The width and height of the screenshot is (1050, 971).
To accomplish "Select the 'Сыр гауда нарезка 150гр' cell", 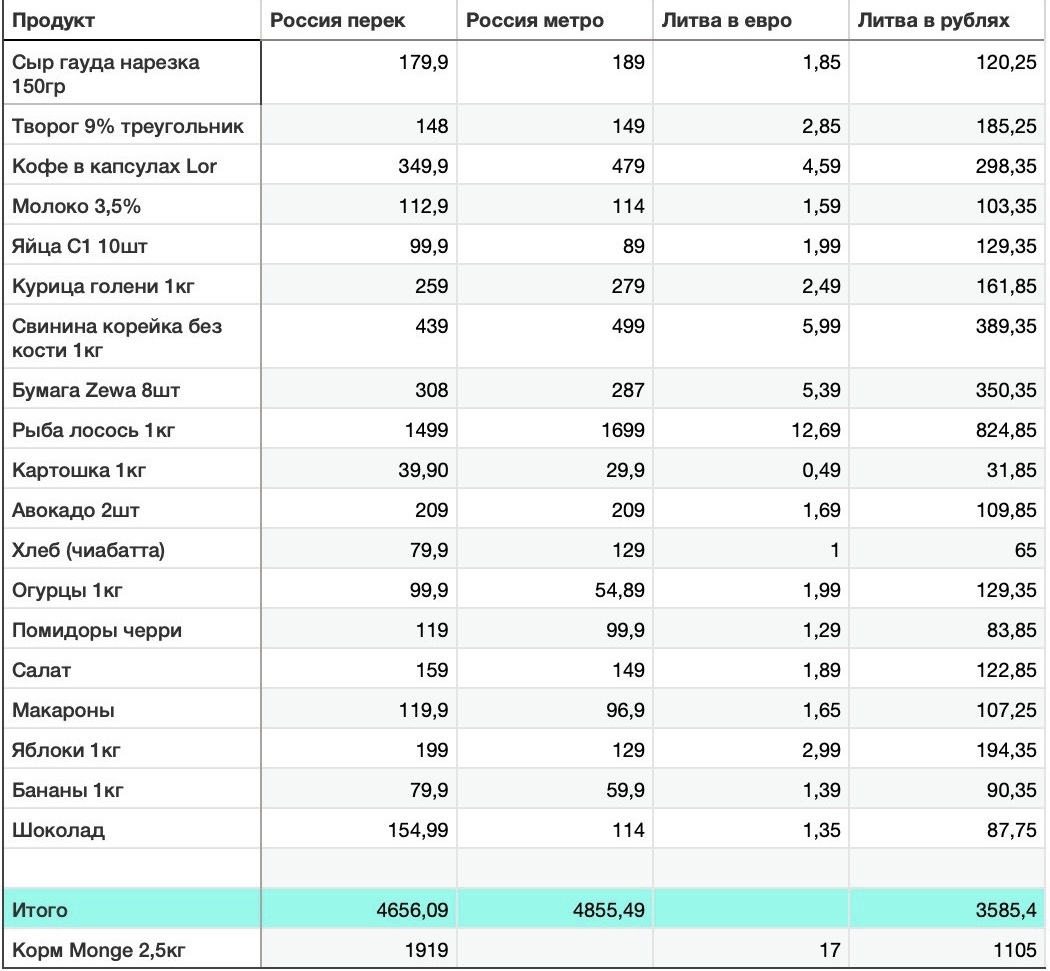I will point(130,74).
